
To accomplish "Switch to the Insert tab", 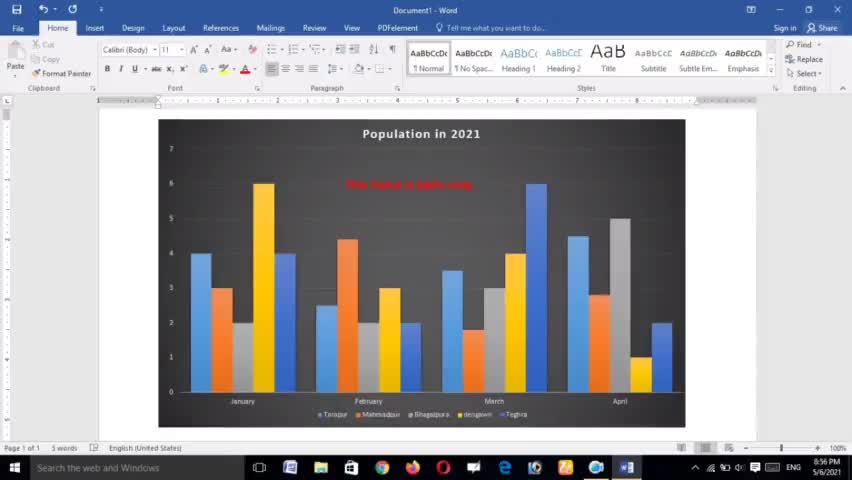I will pyautogui.click(x=95, y=28).
